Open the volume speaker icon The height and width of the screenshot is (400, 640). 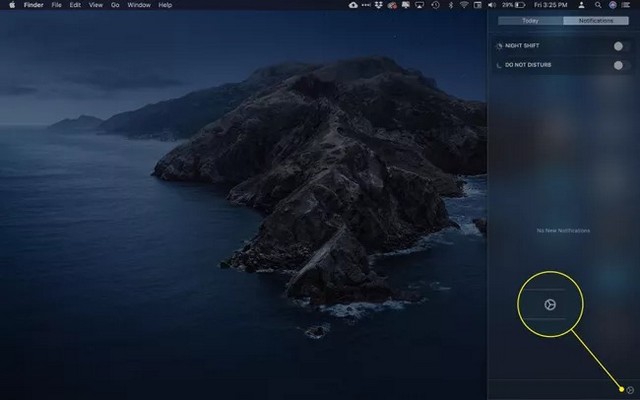tap(493, 5)
